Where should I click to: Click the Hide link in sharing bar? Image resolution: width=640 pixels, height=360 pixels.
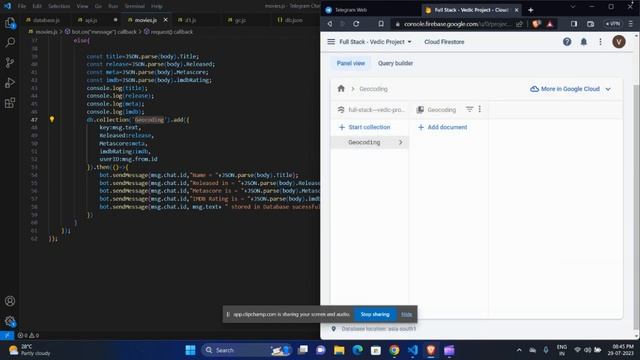coord(407,314)
